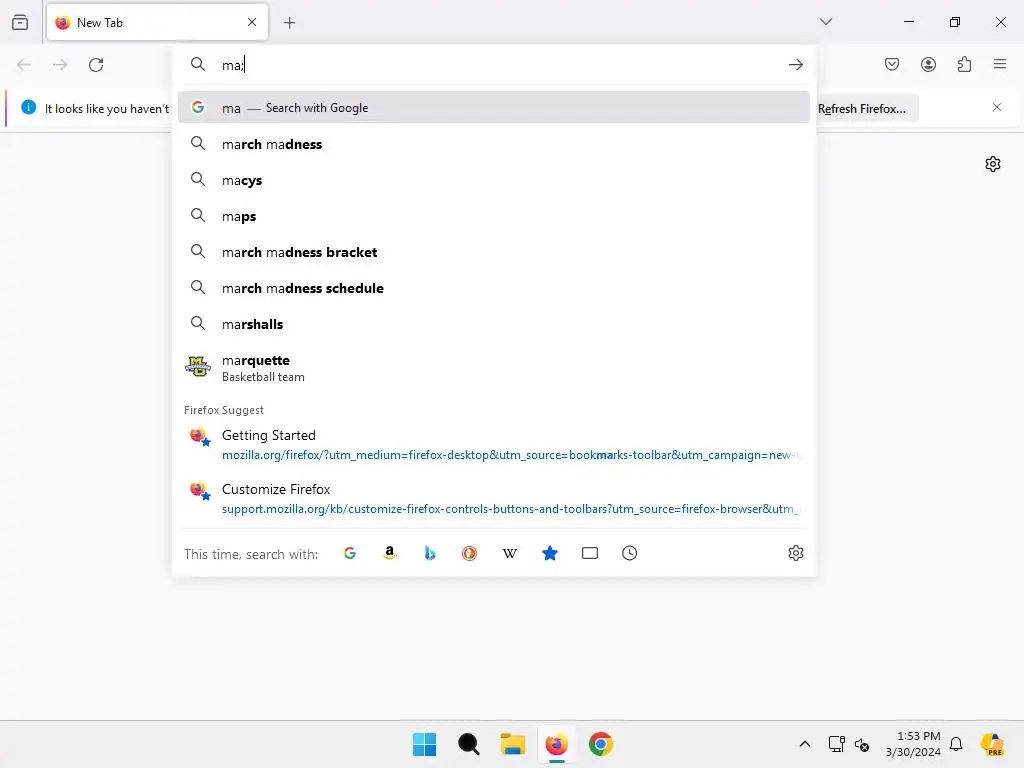Image resolution: width=1024 pixels, height=768 pixels.
Task: Open the application hamburger menu
Action: point(999,64)
